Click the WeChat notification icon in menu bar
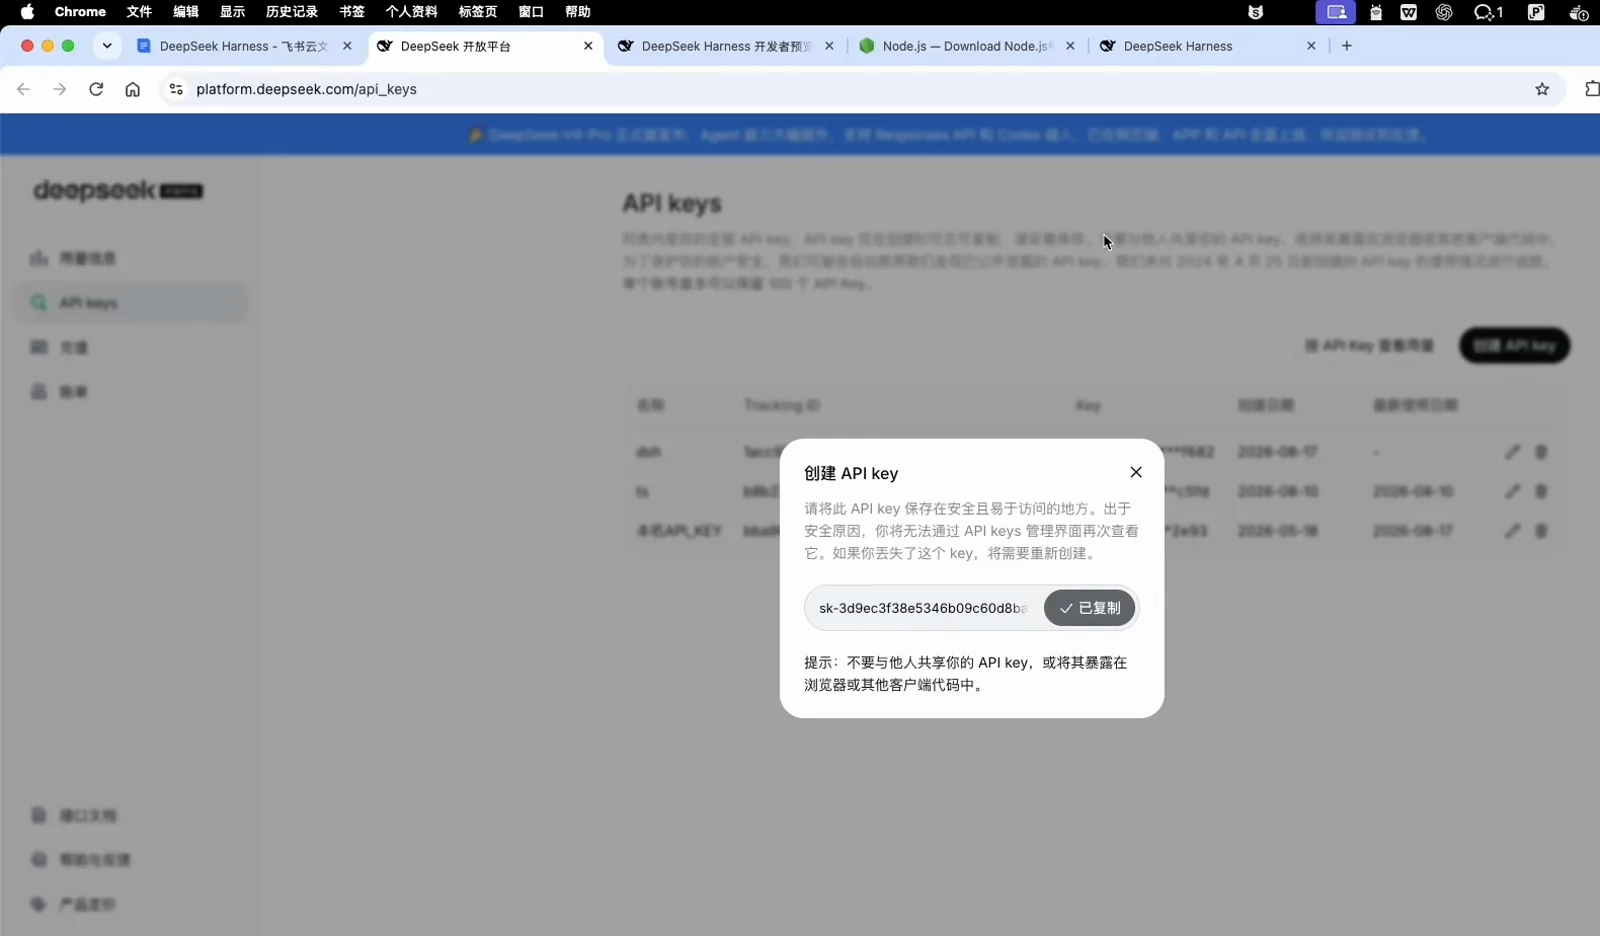 [x=1488, y=12]
